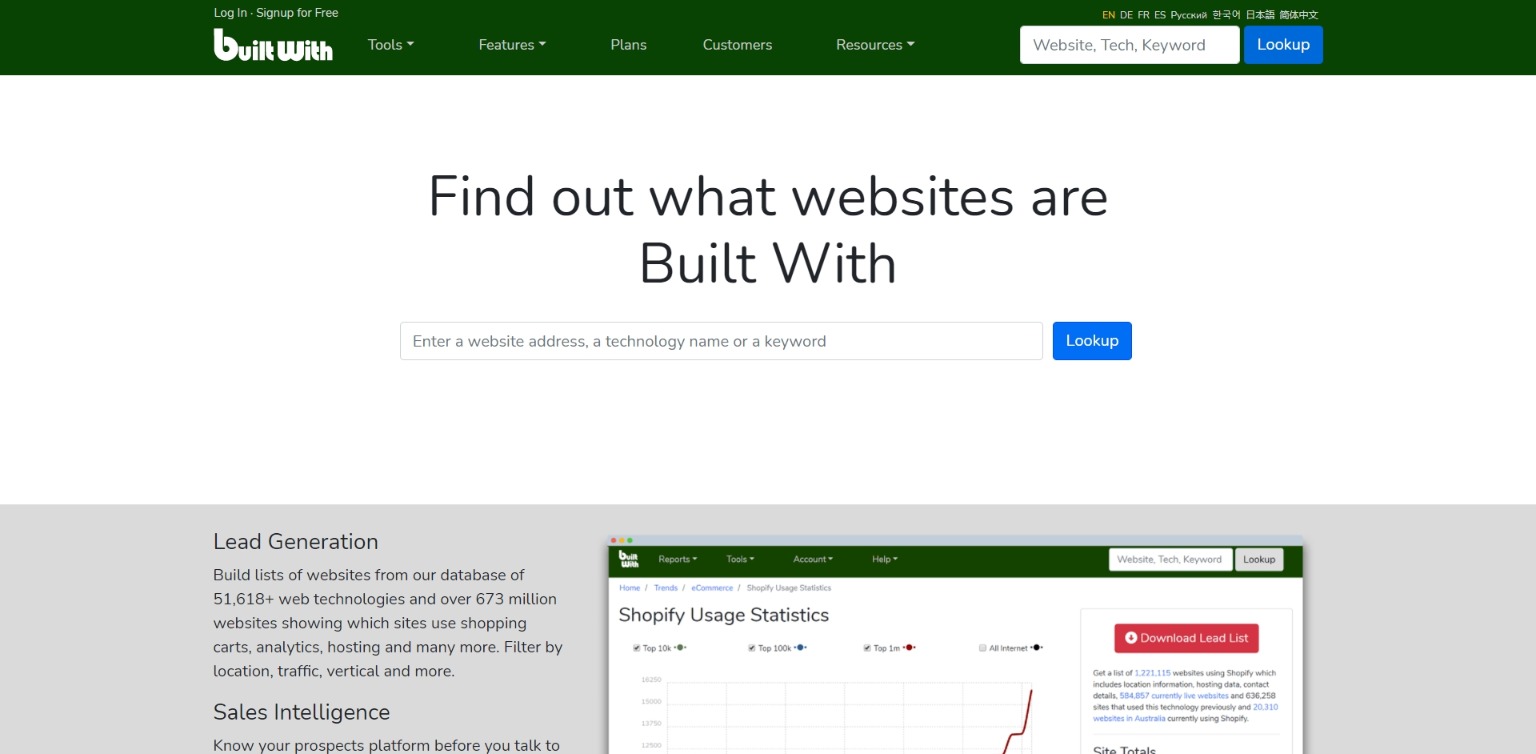The image size is (1536, 754).
Task: Focus the header Website, Tech, Keyword field
Action: pyautogui.click(x=1129, y=45)
